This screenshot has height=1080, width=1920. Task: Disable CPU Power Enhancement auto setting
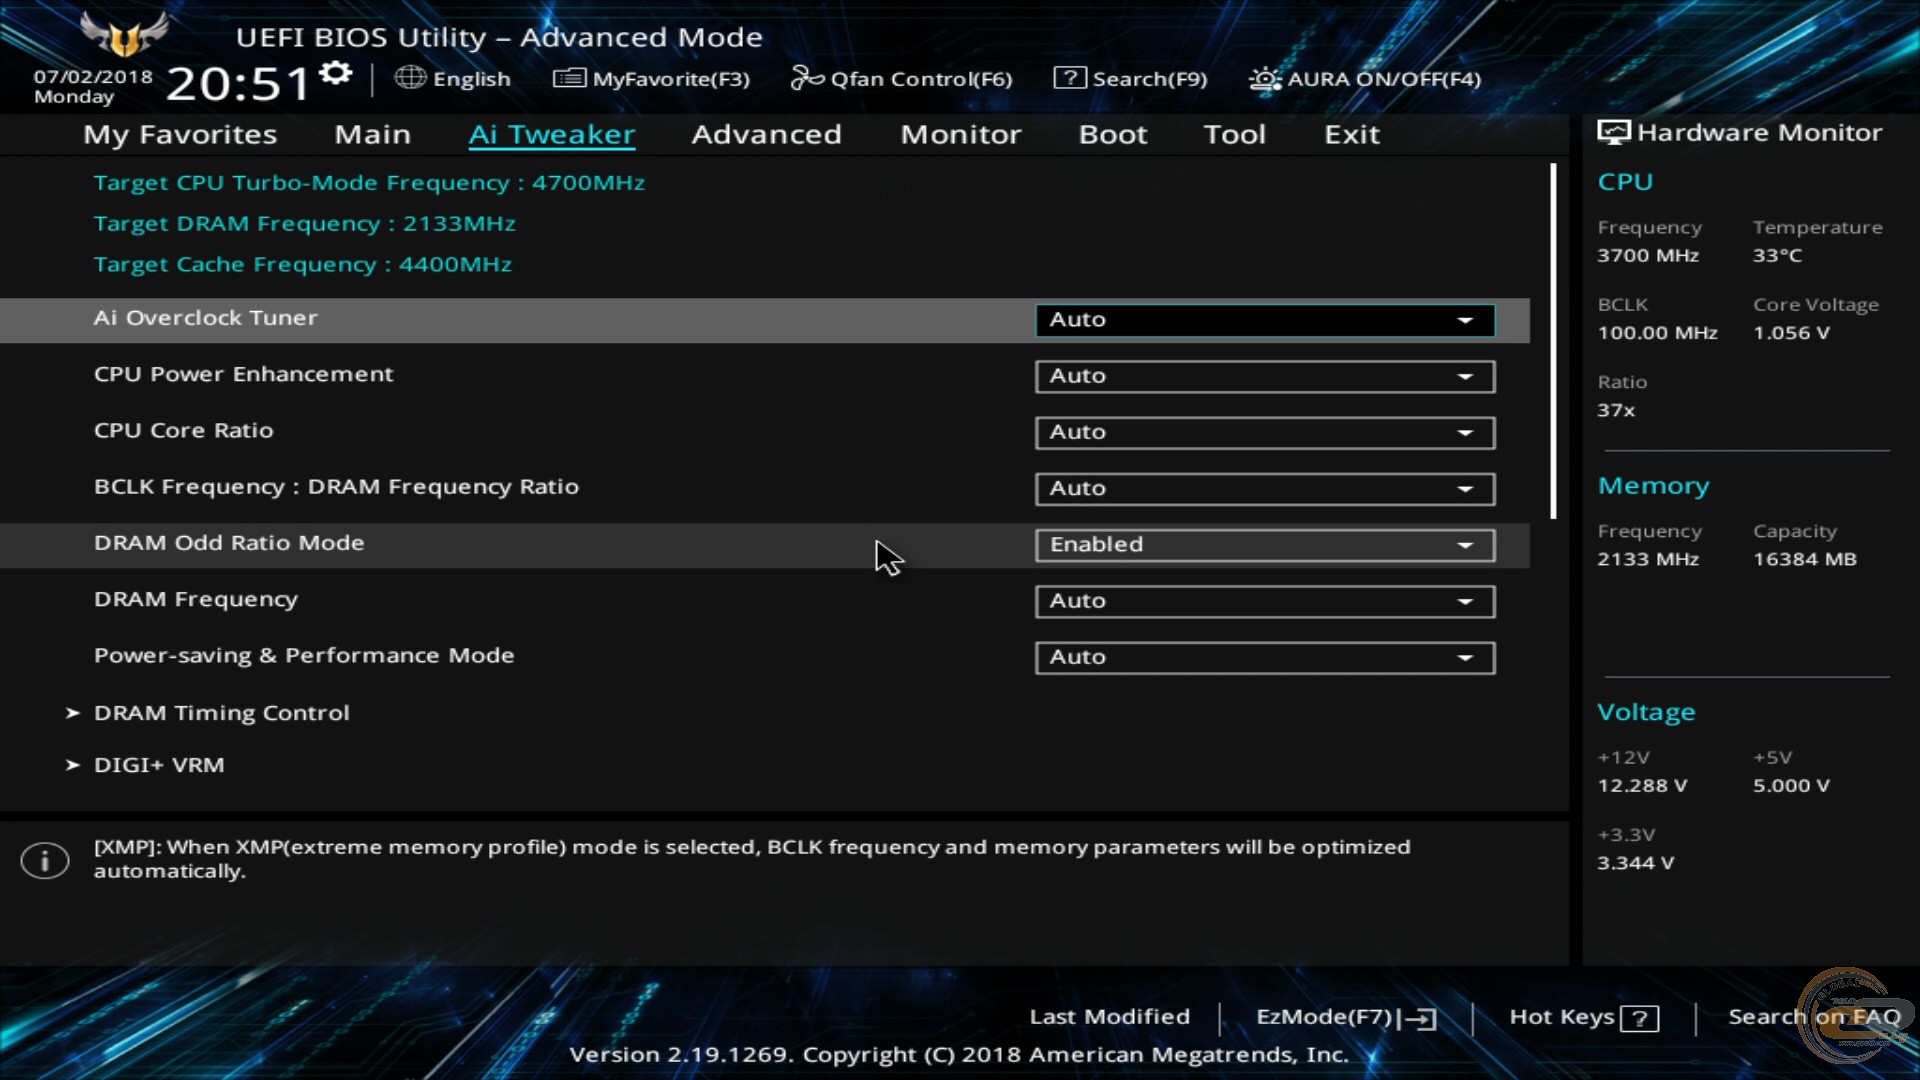[1263, 375]
